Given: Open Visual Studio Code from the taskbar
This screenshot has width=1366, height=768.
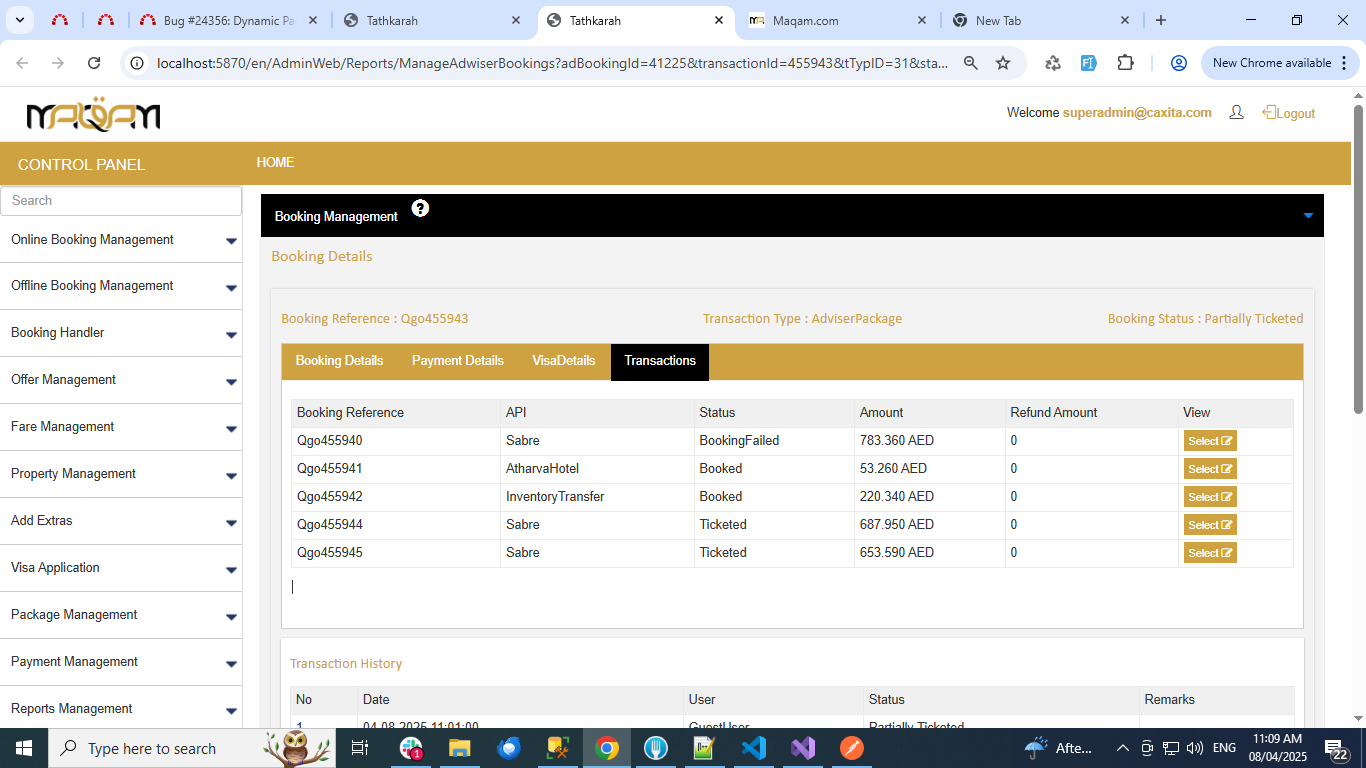Looking at the screenshot, I should pyautogui.click(x=754, y=748).
